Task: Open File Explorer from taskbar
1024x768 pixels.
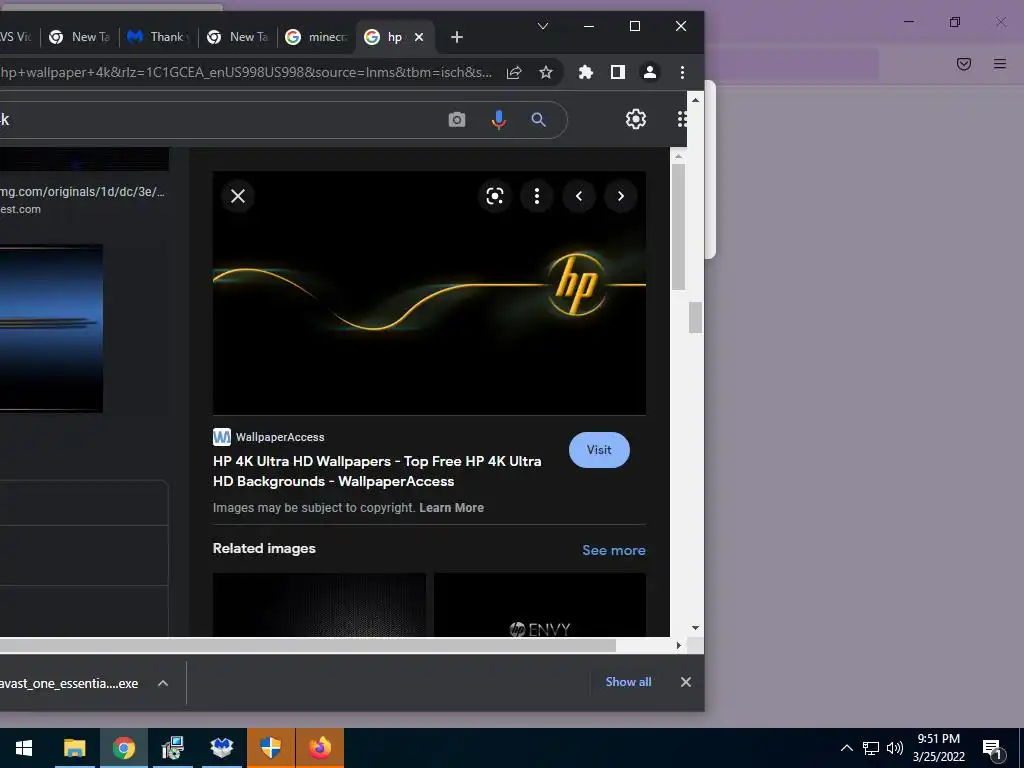Action: click(x=74, y=748)
